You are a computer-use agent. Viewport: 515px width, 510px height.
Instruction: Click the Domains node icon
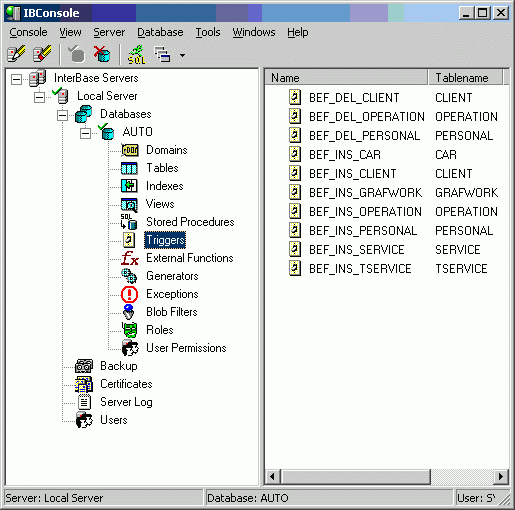click(129, 150)
